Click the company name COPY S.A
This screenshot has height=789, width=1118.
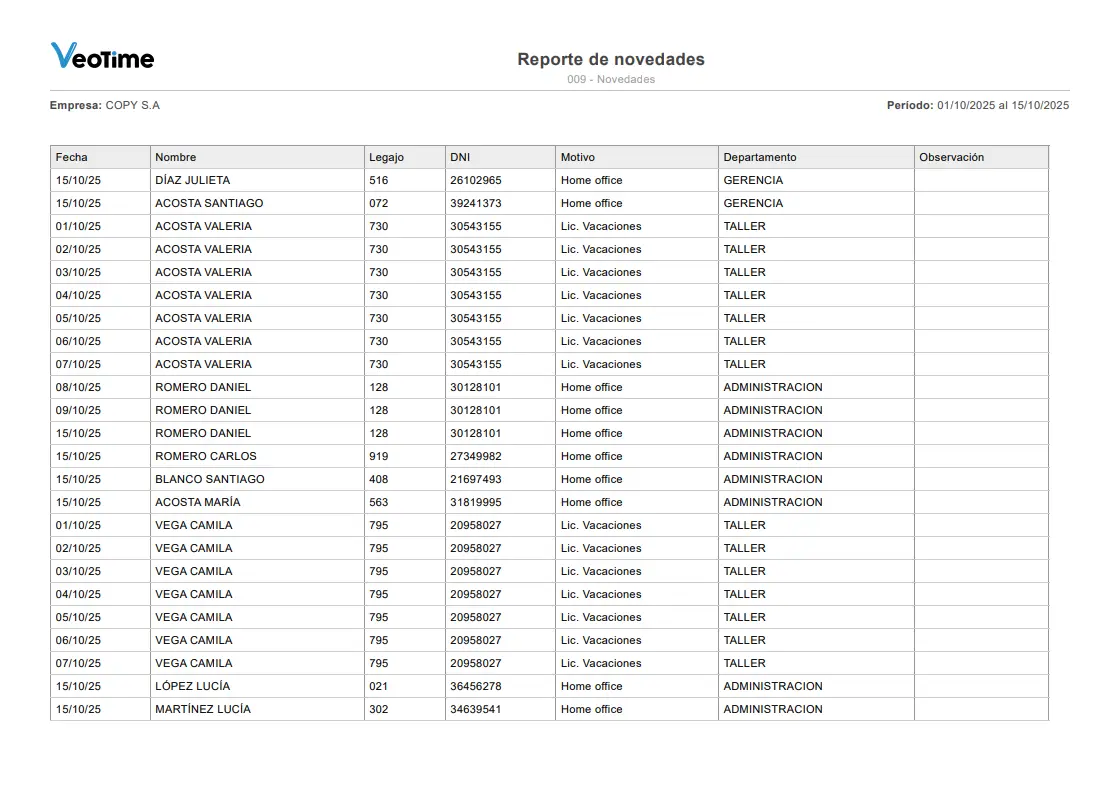click(132, 105)
